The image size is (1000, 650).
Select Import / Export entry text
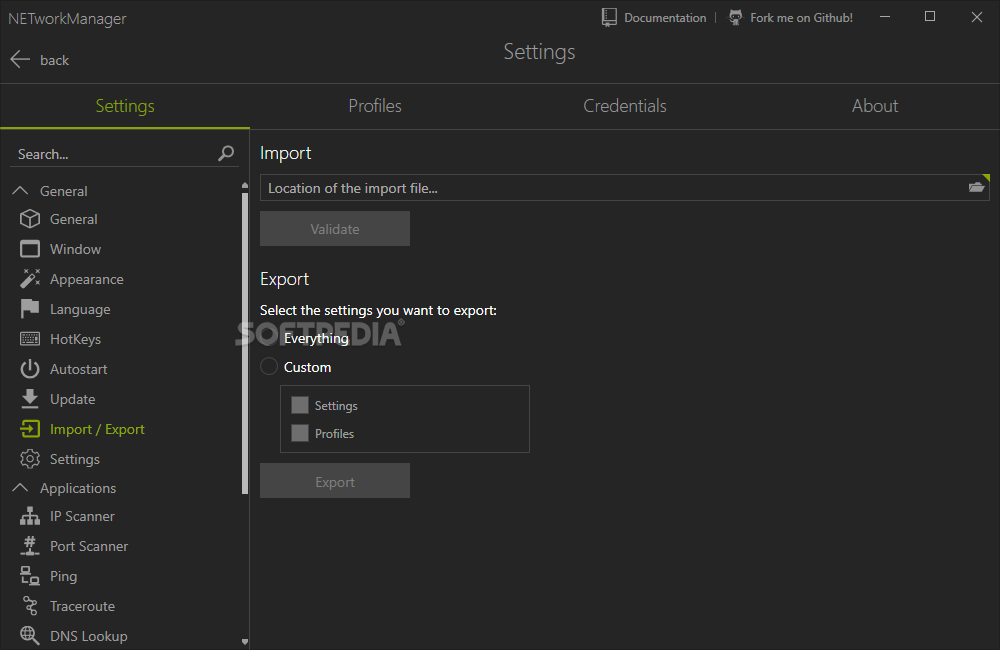pos(97,429)
